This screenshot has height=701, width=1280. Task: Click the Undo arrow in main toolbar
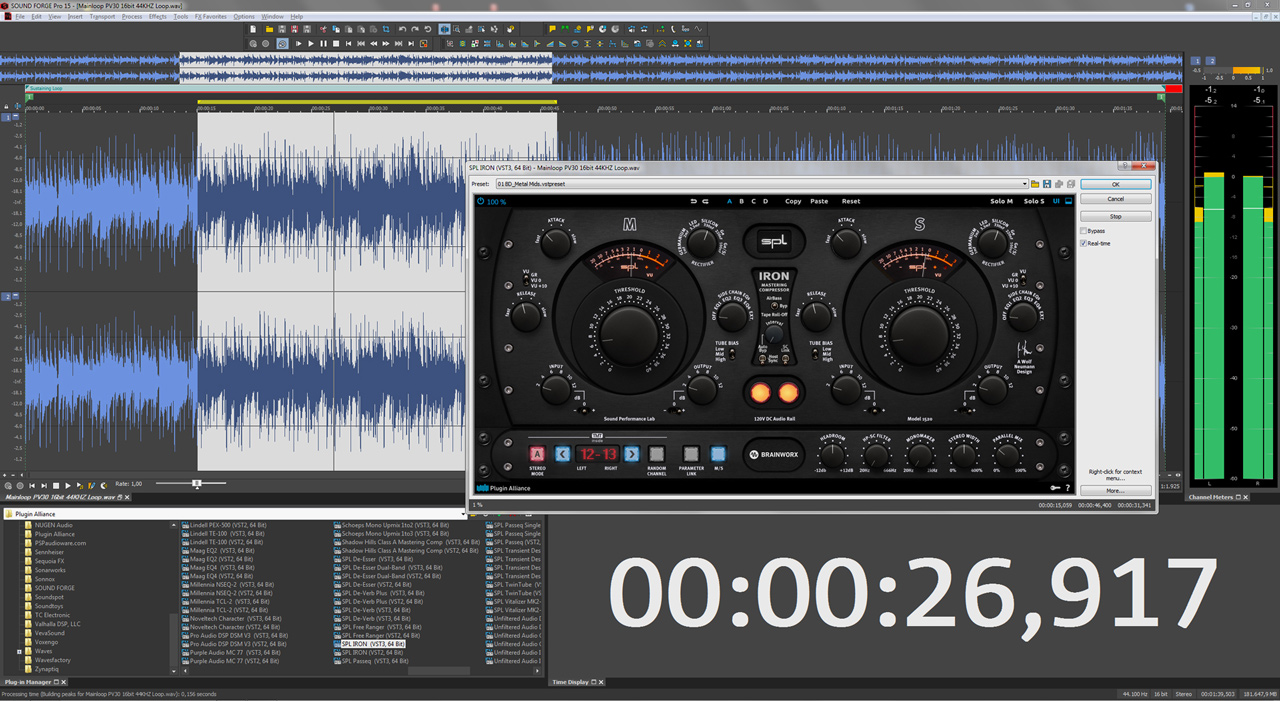coord(402,29)
